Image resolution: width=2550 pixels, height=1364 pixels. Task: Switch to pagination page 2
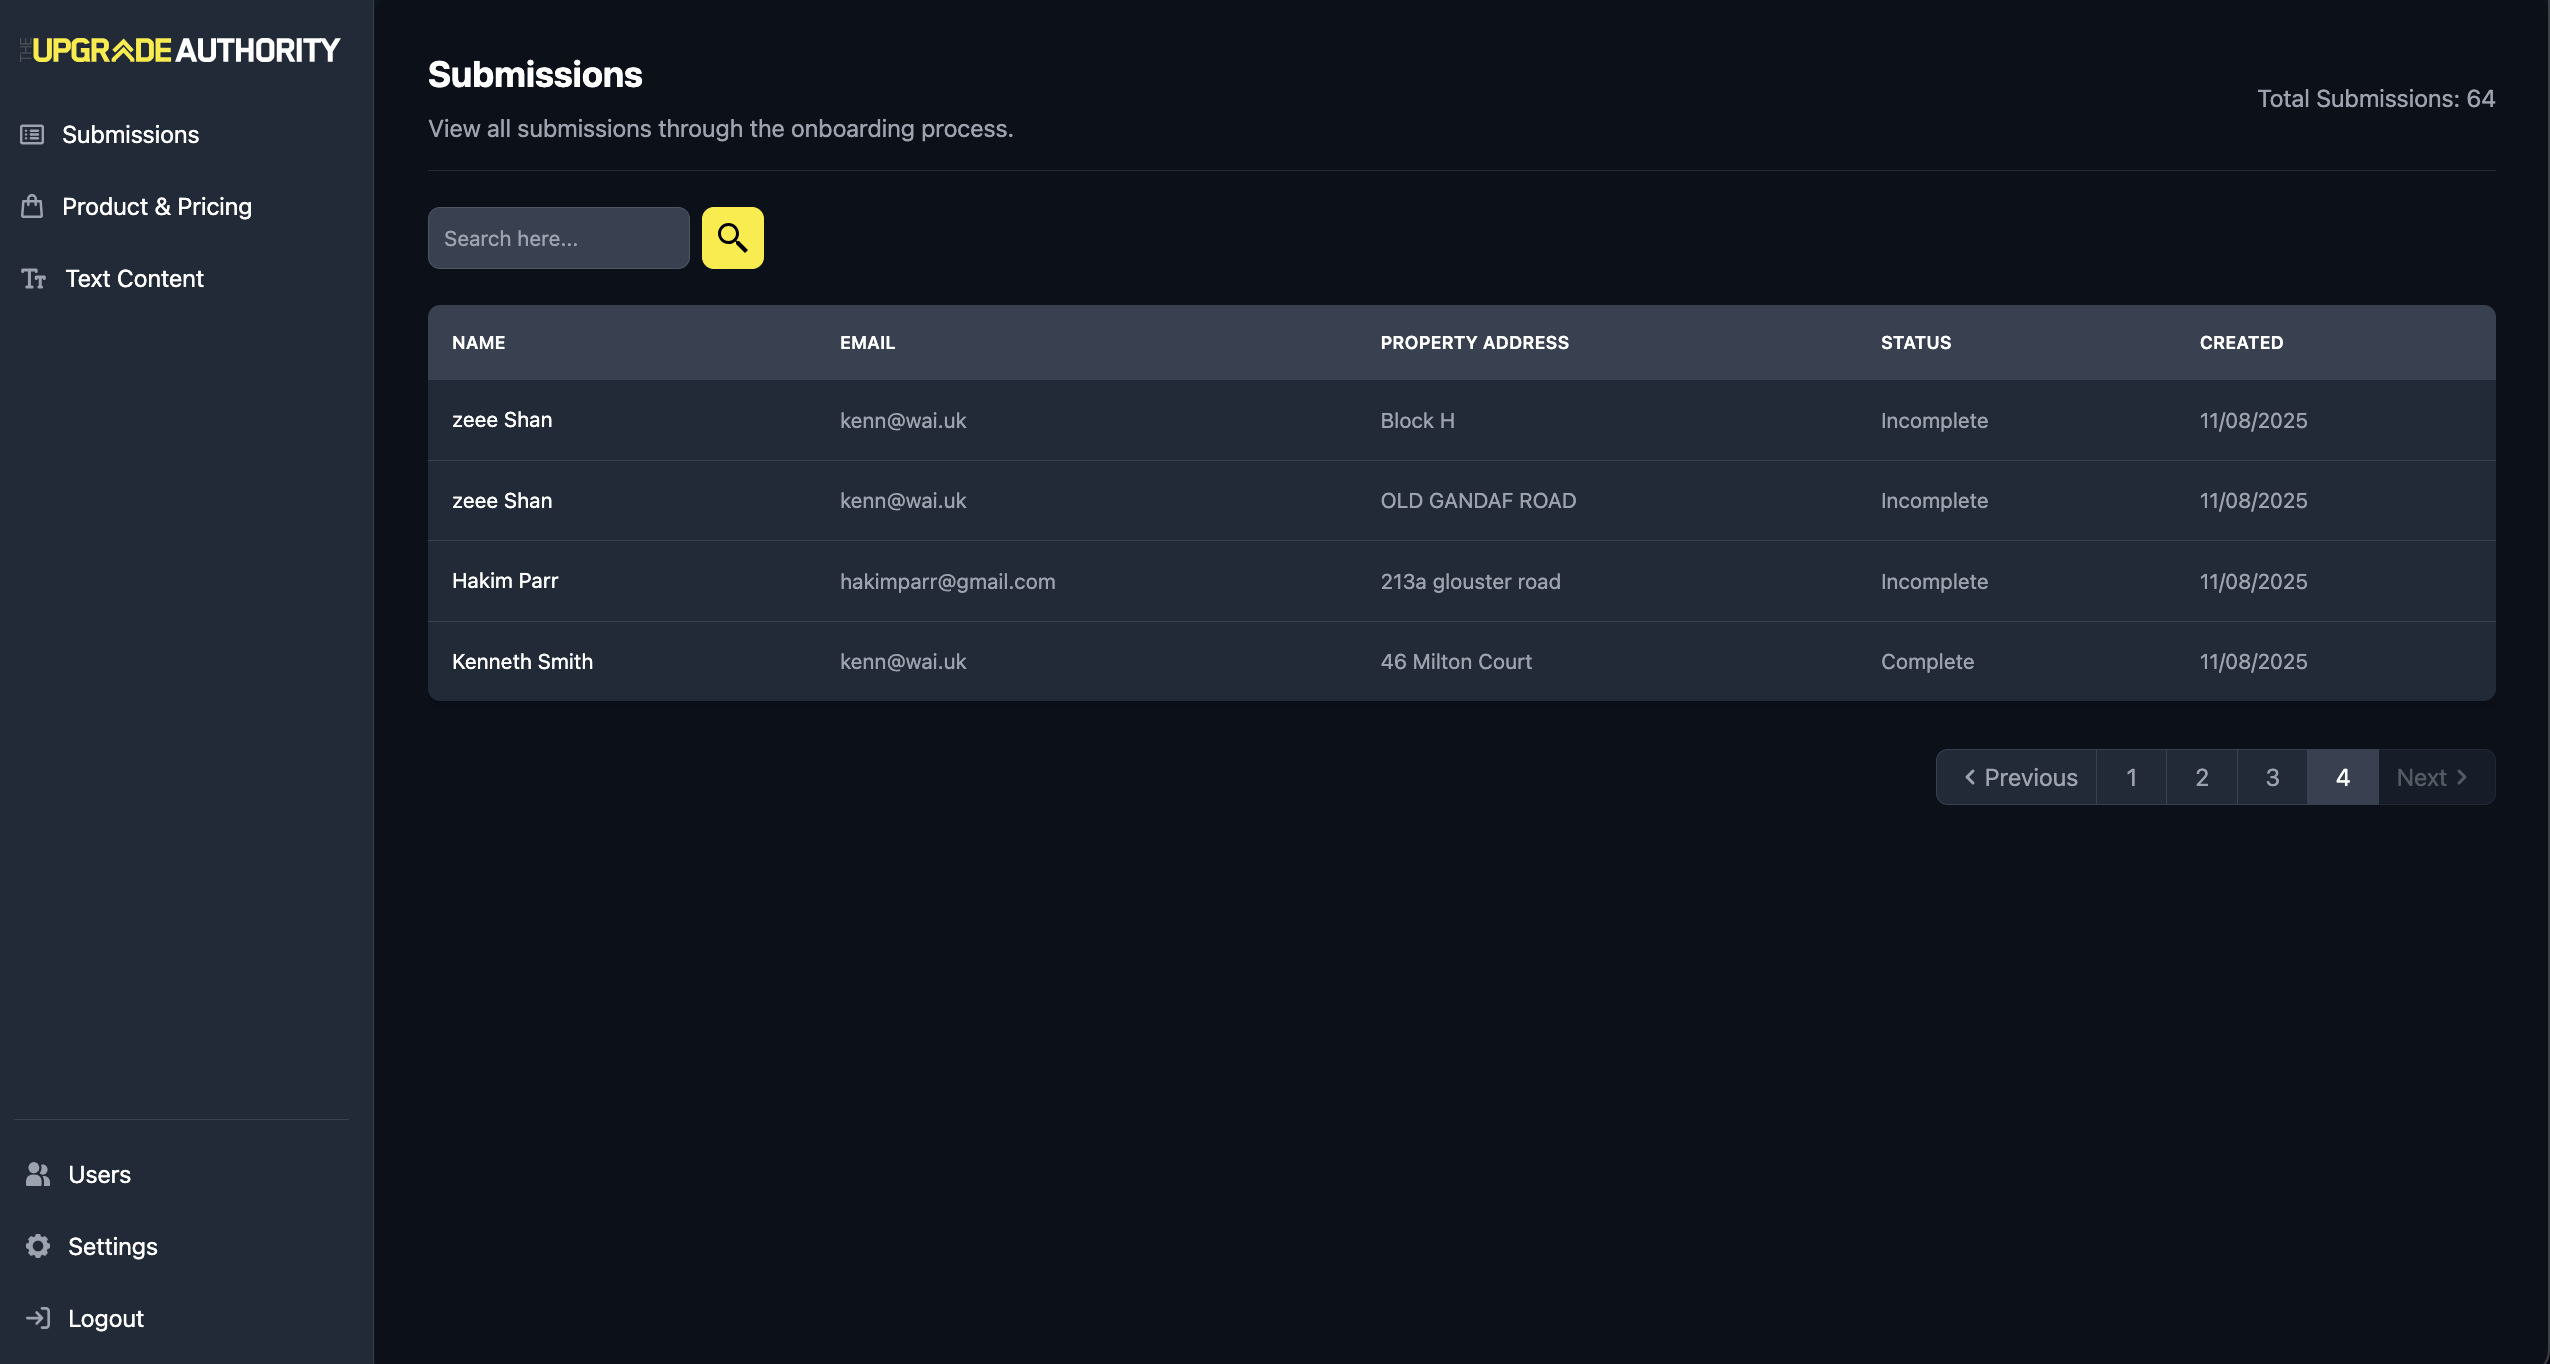[x=2201, y=777]
